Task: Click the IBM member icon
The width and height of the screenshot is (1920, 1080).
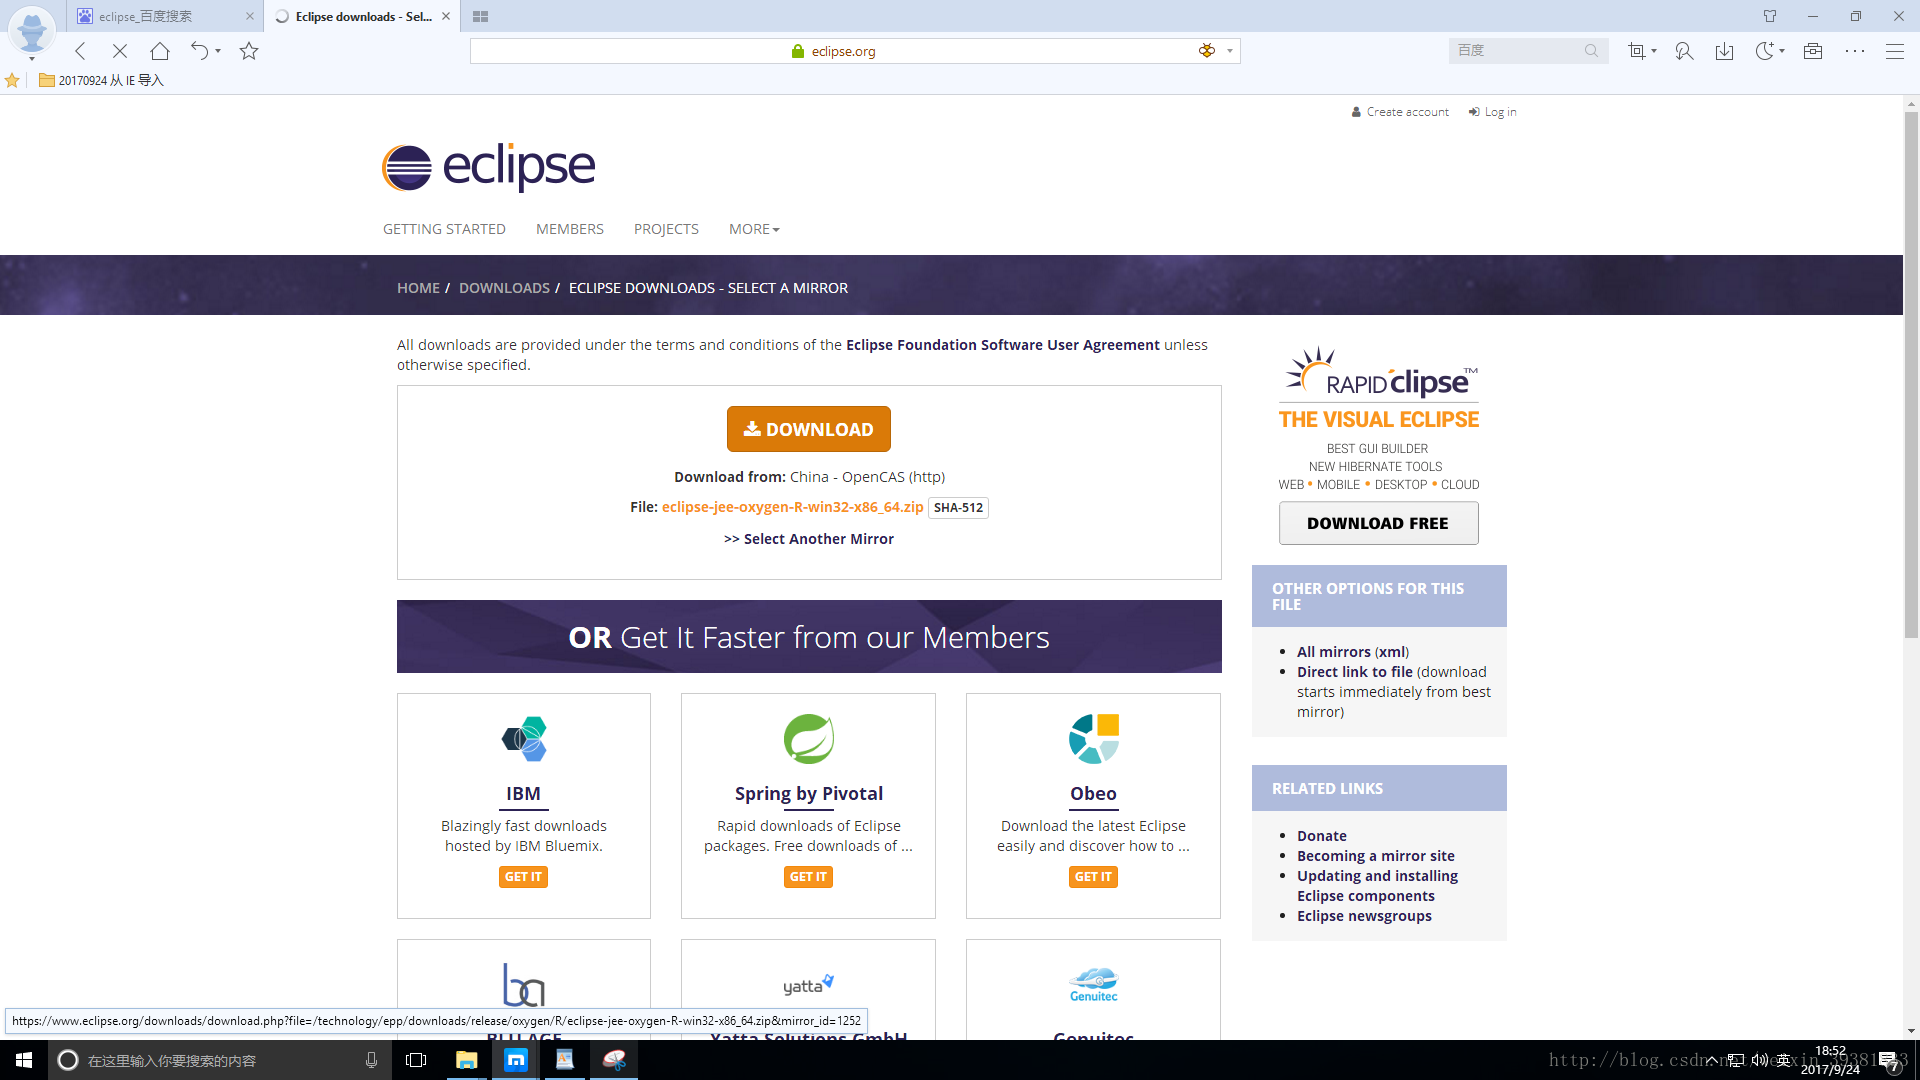Action: click(x=524, y=738)
